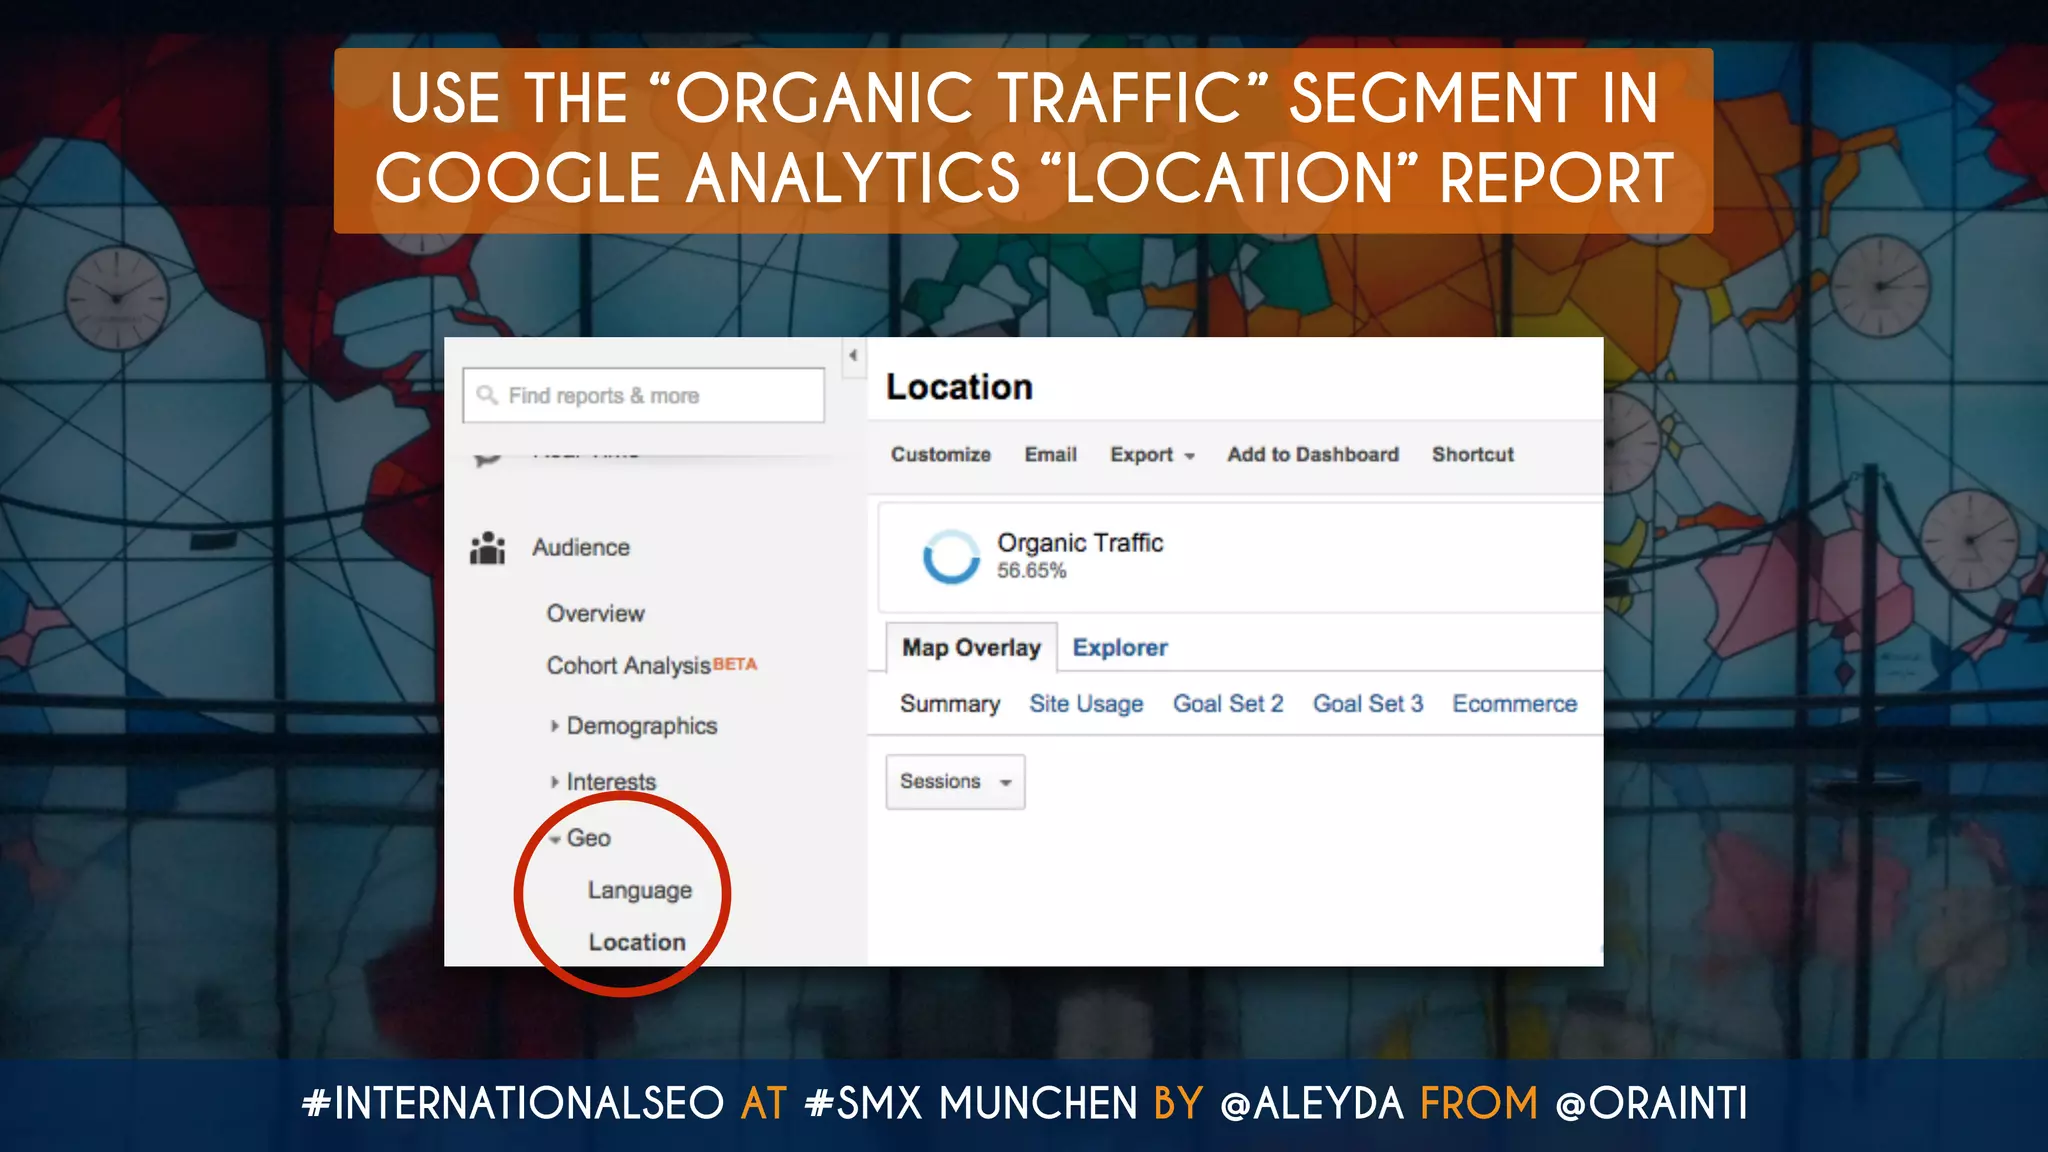This screenshot has height=1152, width=2048.
Task: Click the Organic Traffic segment name
Action: [1080, 543]
